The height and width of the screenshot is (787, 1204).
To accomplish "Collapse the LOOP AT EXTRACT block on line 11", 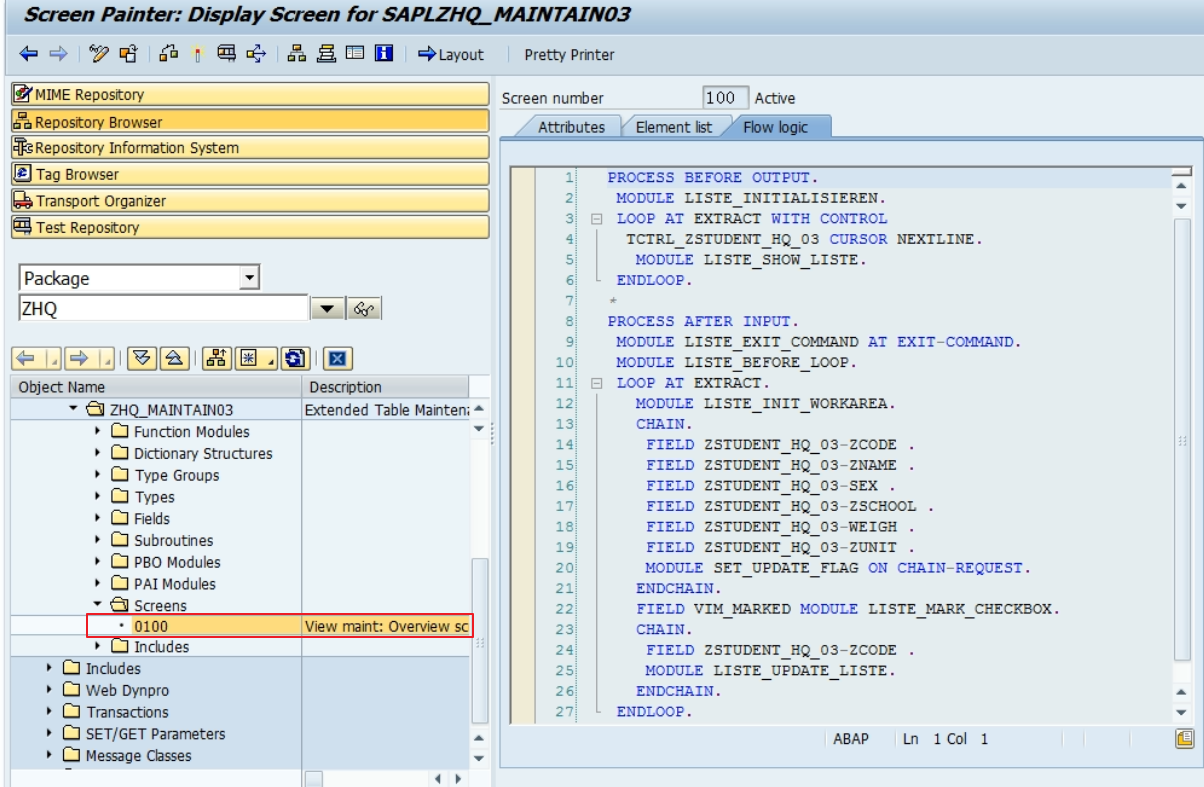I will (597, 383).
